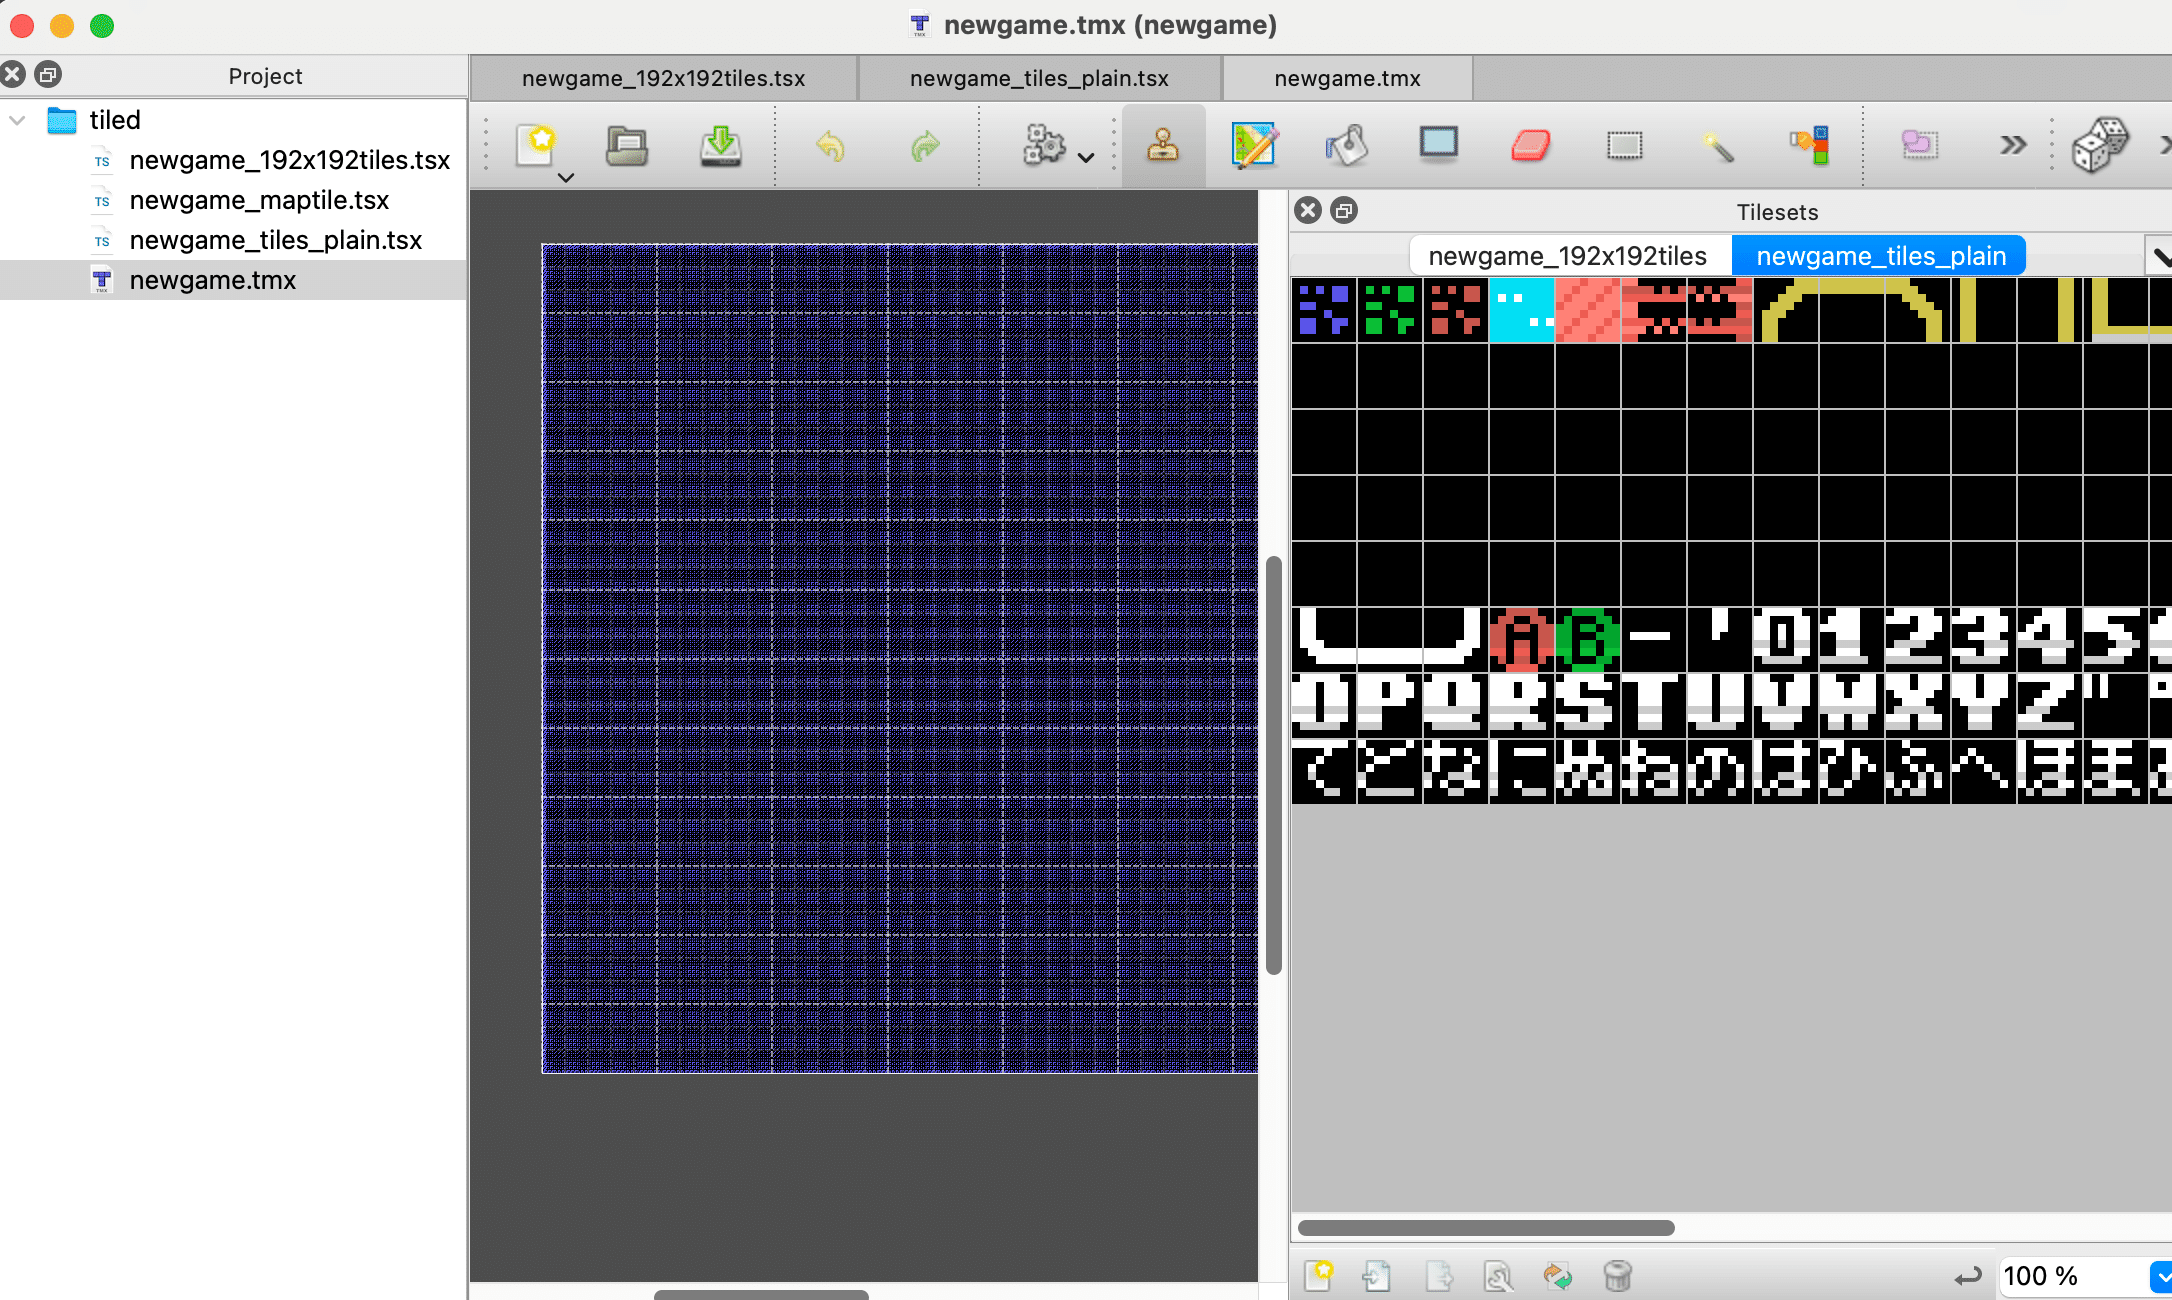Image resolution: width=2172 pixels, height=1300 pixels.
Task: Activate the Bucket Fill tool
Action: coord(1347,145)
